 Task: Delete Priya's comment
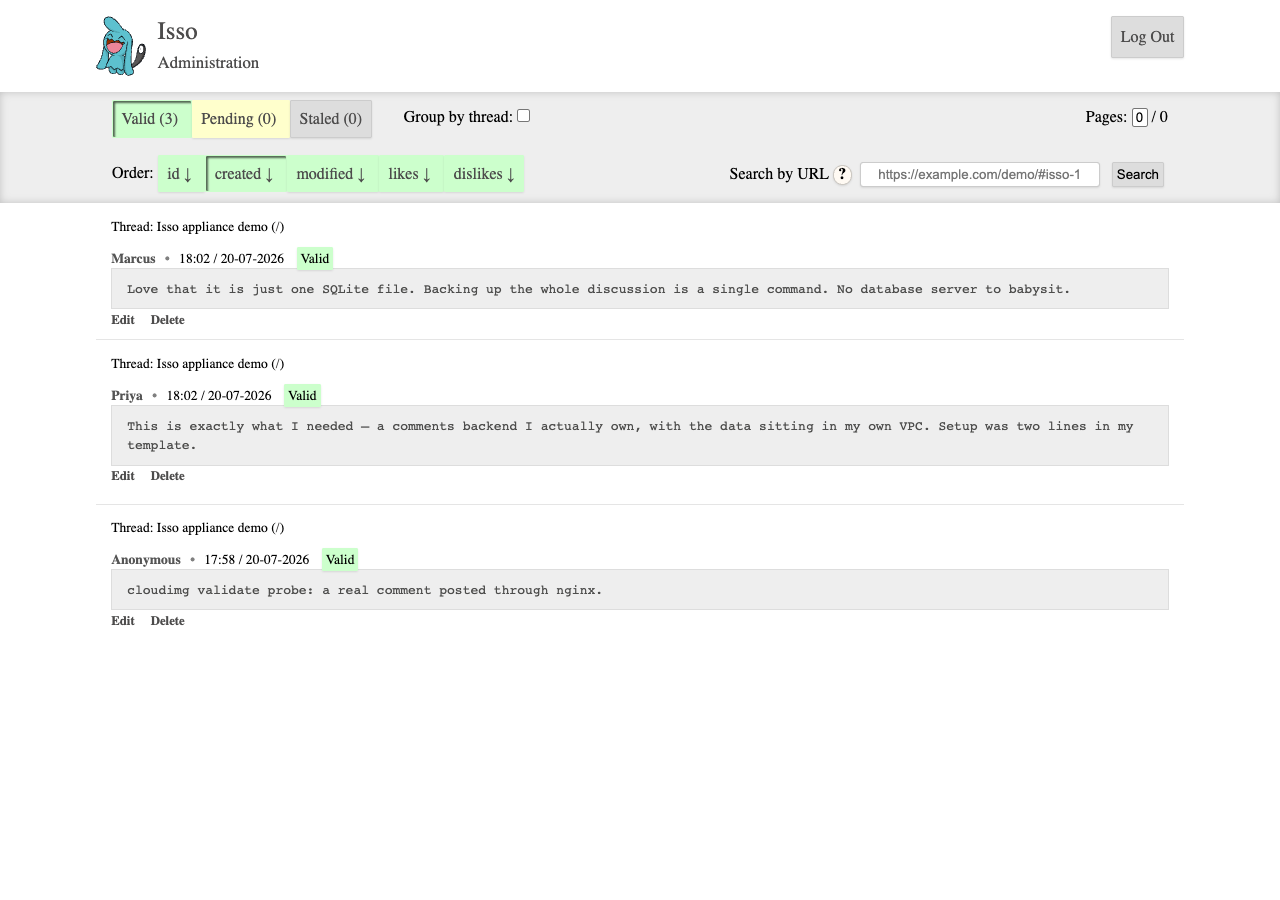click(x=167, y=476)
